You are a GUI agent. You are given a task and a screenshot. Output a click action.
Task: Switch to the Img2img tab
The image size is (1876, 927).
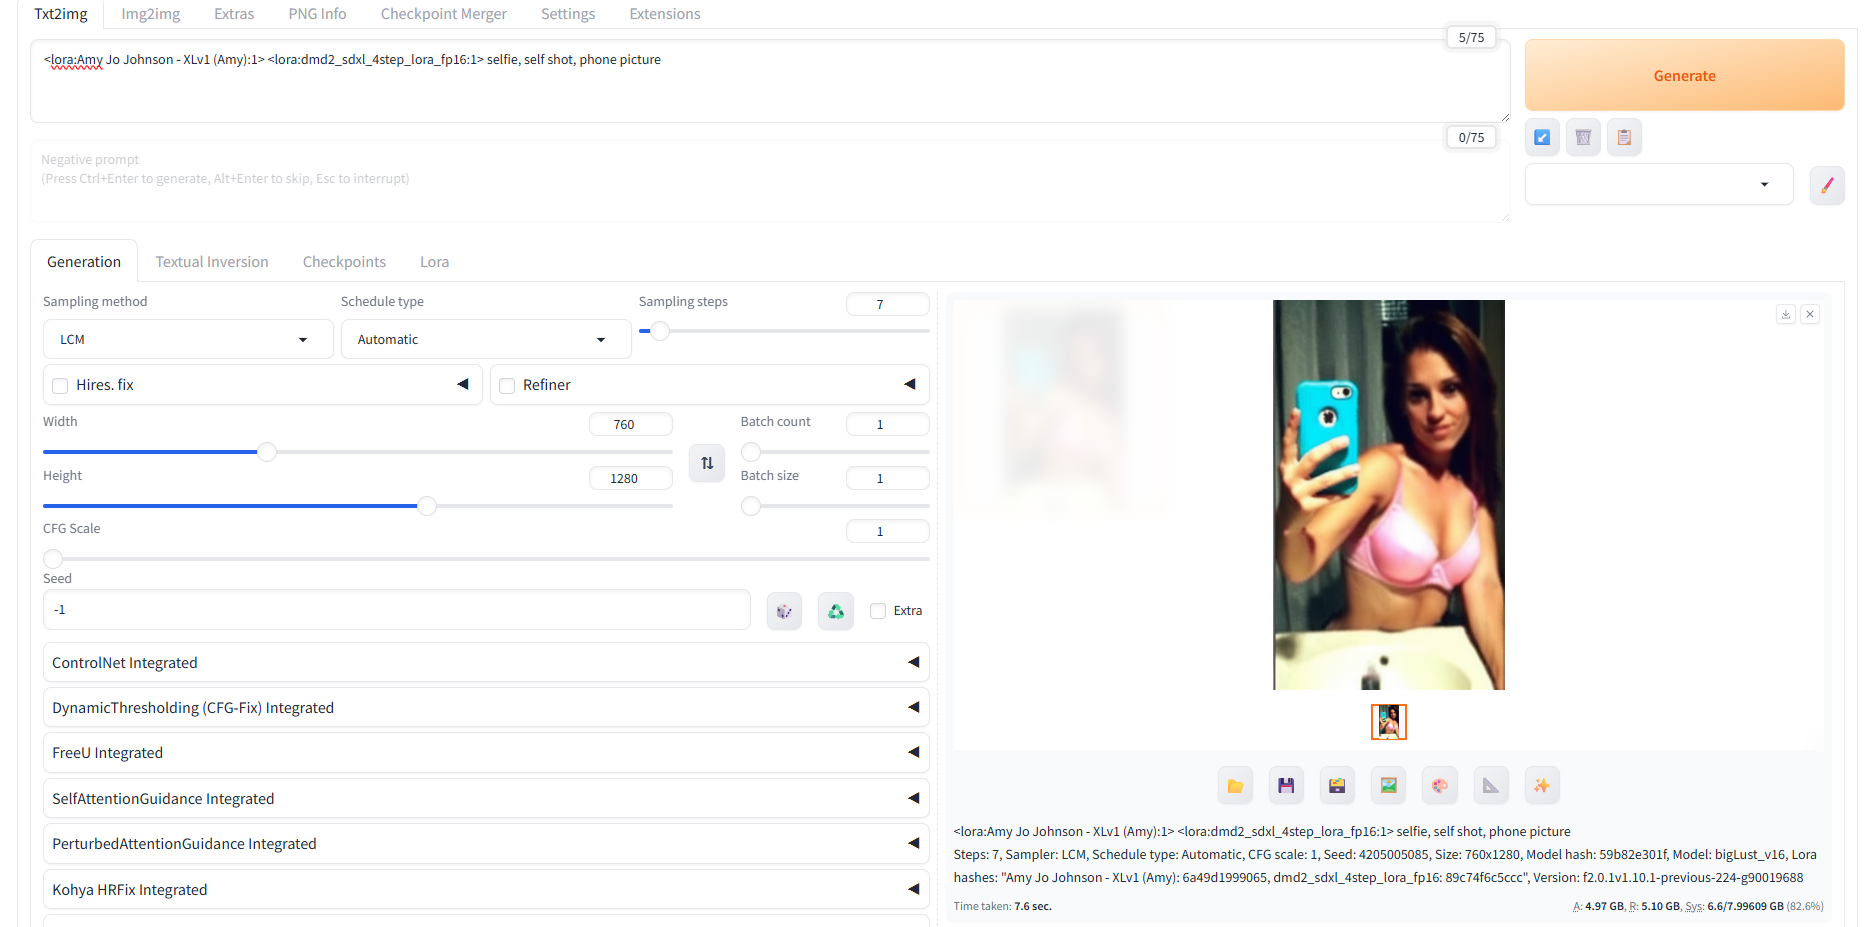(x=151, y=14)
